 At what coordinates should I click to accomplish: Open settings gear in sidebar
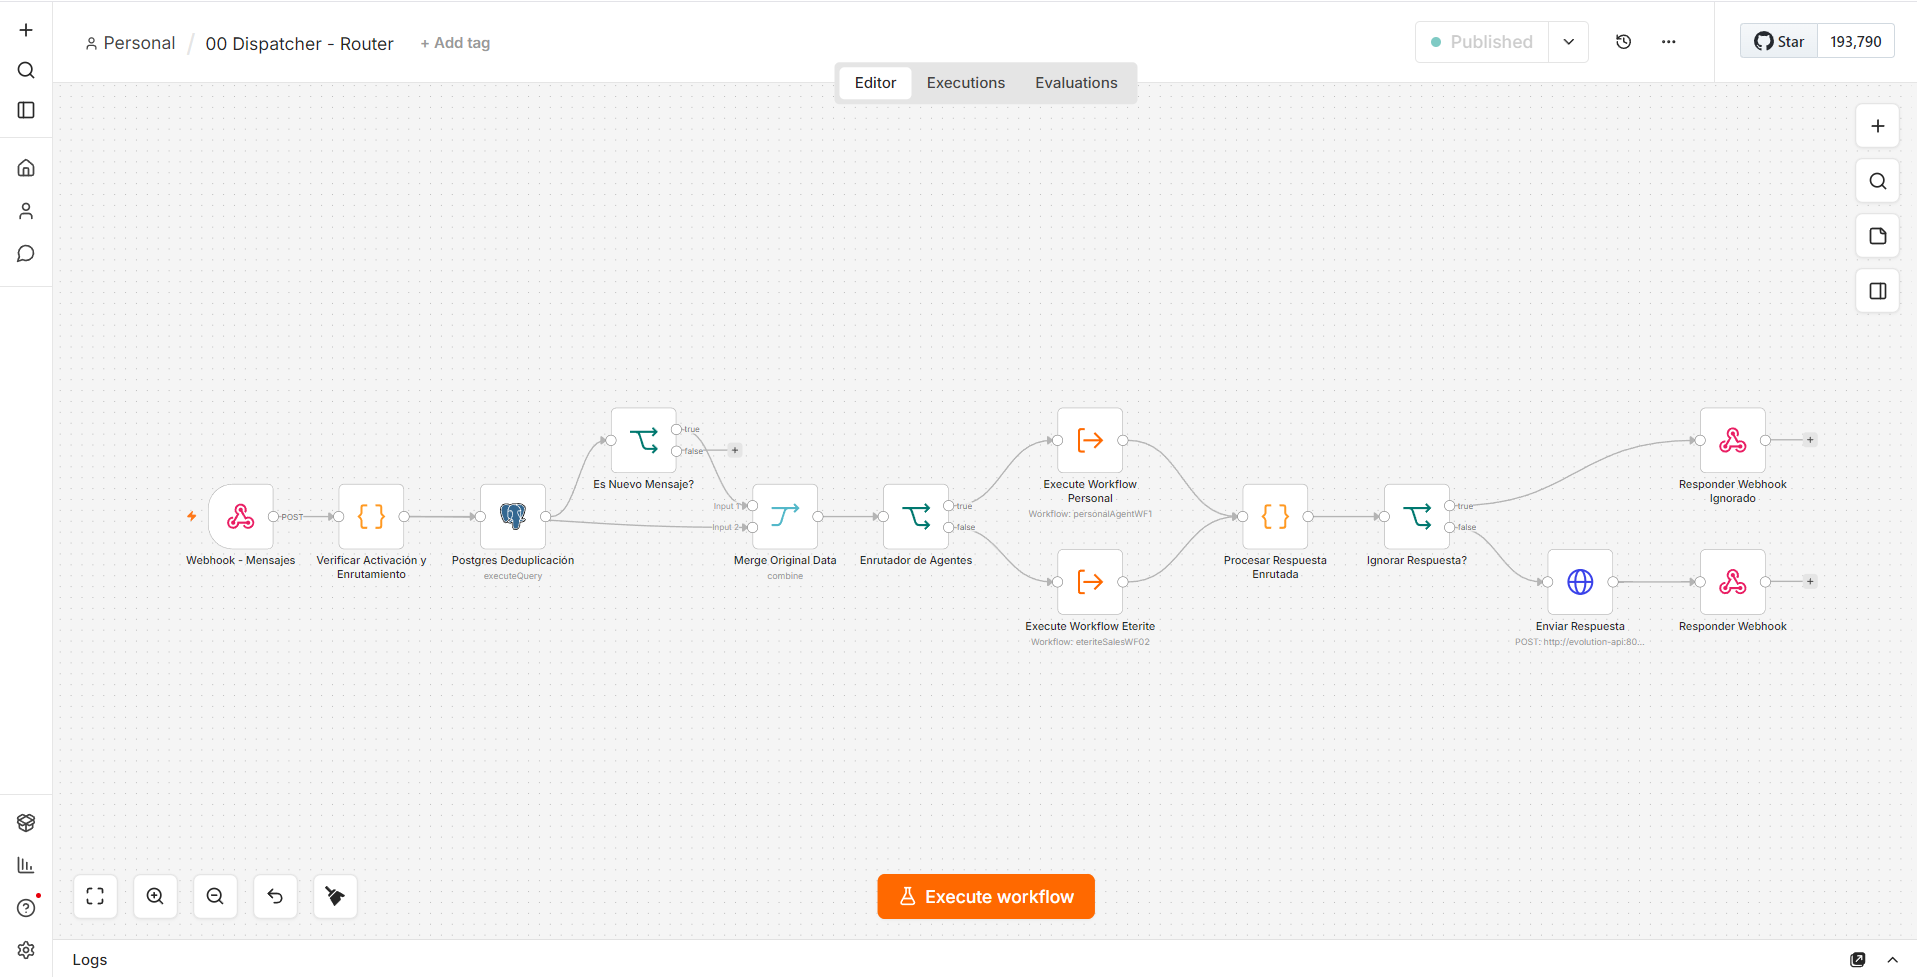pos(26,950)
